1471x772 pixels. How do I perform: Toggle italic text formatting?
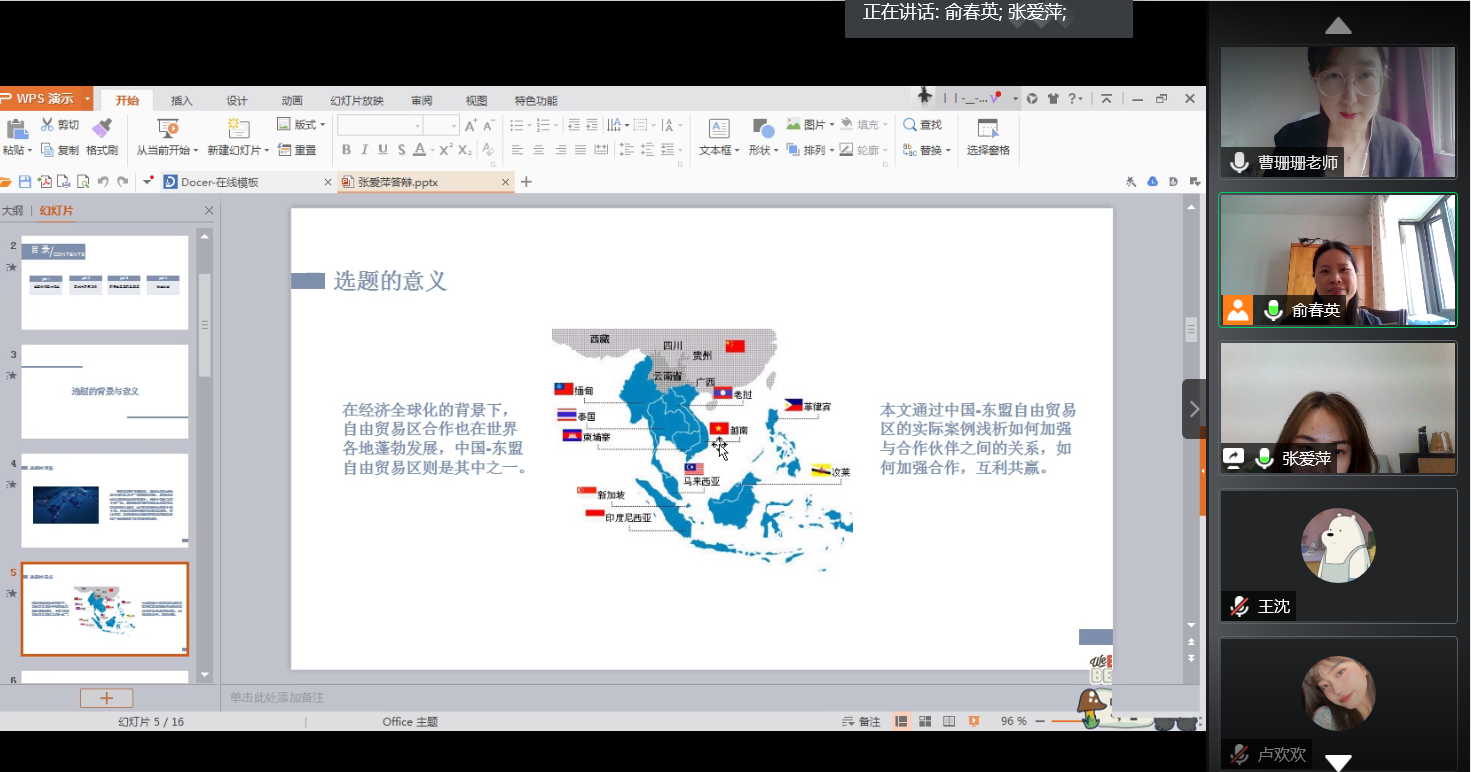tap(364, 150)
